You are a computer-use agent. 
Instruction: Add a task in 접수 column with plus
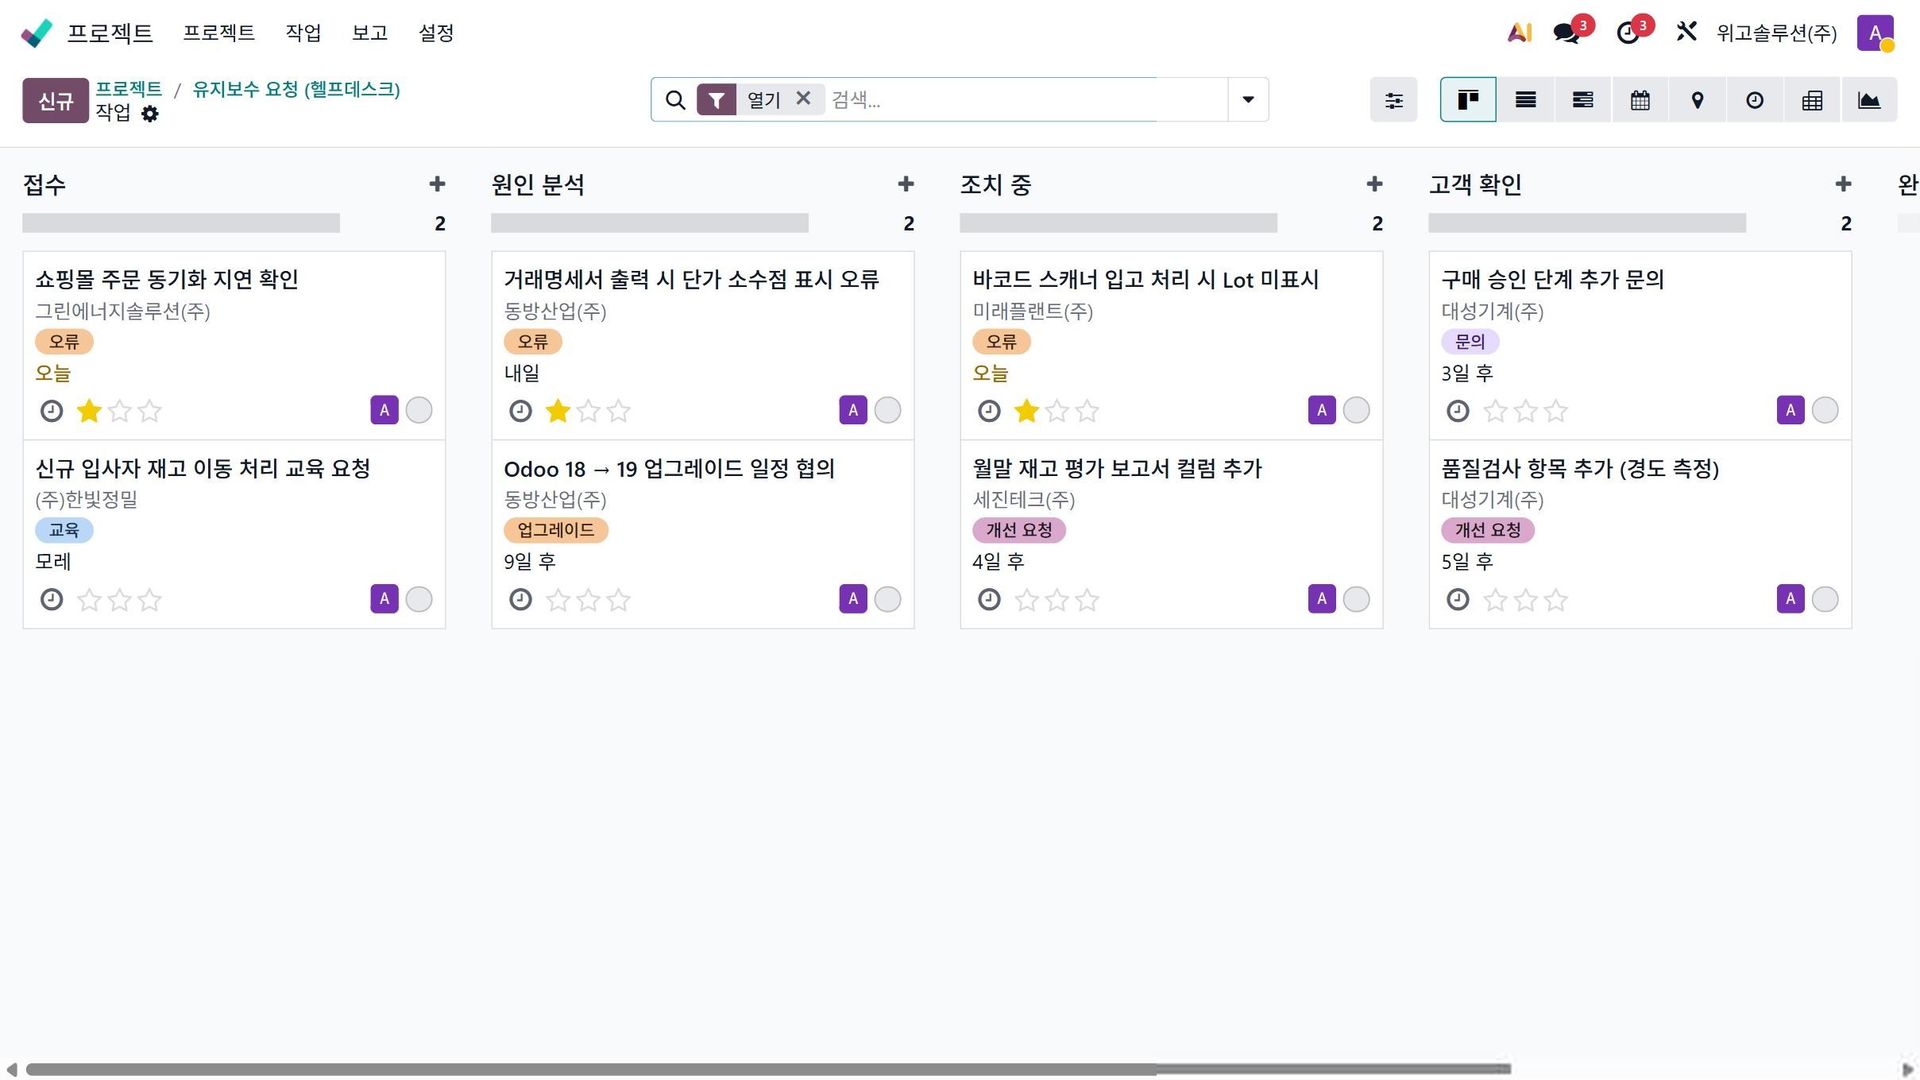[437, 184]
